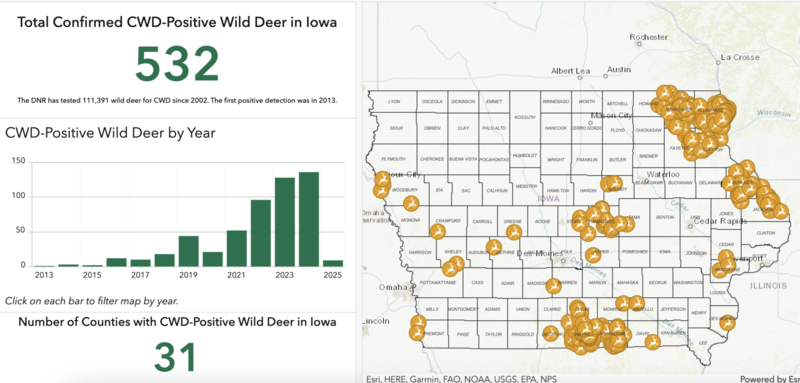The width and height of the screenshot is (800, 383).
Task: Click the "Waterloo" city label
Action: [663, 174]
